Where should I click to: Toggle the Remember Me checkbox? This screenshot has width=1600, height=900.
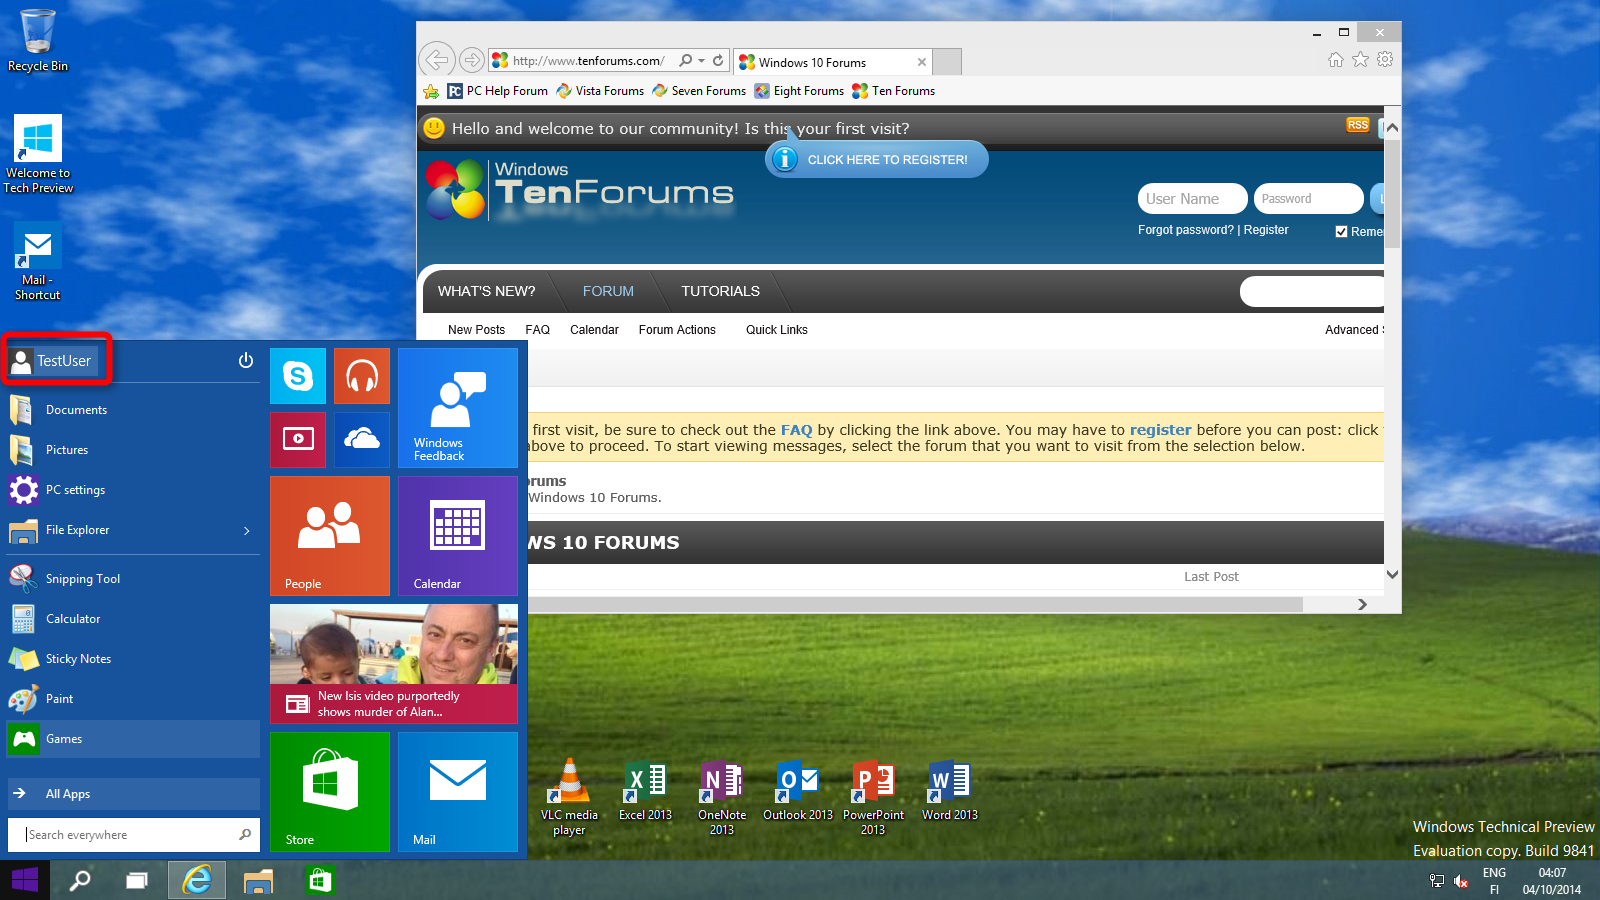1341,232
